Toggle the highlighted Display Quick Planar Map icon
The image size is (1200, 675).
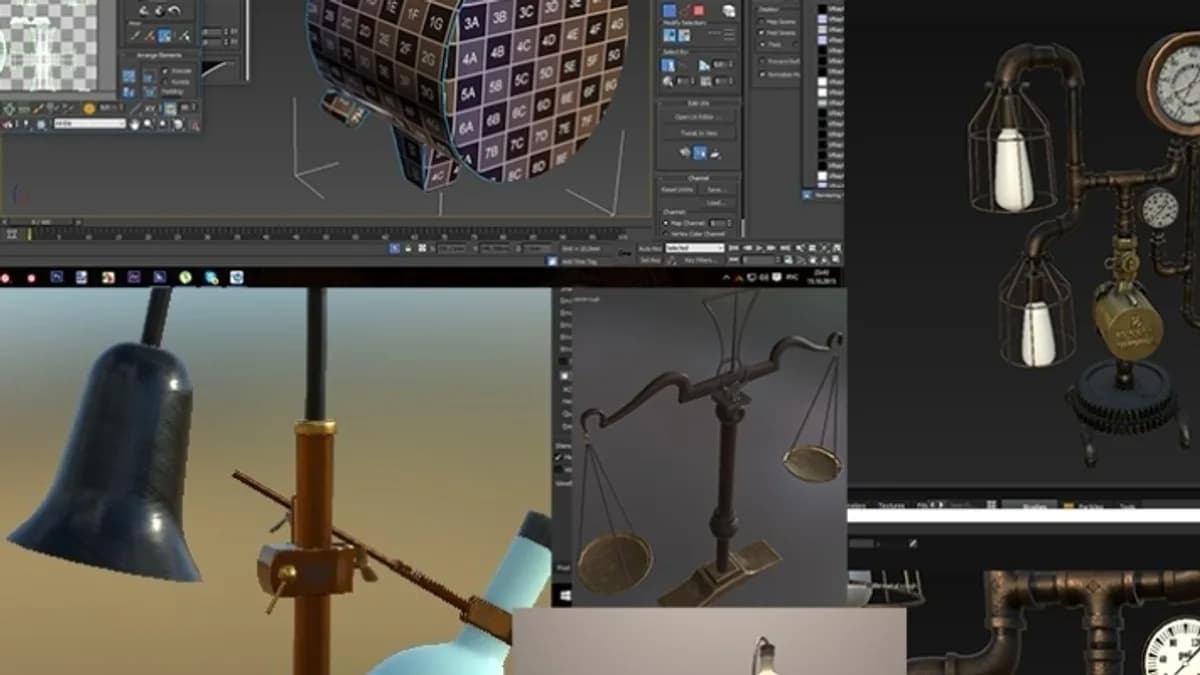tap(700, 153)
